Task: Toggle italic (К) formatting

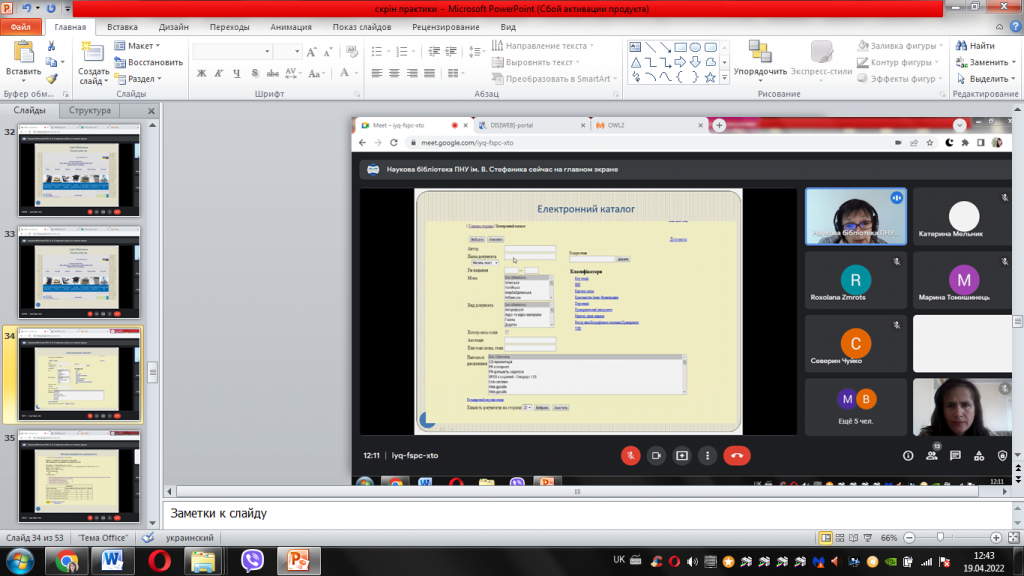Action: [x=219, y=73]
